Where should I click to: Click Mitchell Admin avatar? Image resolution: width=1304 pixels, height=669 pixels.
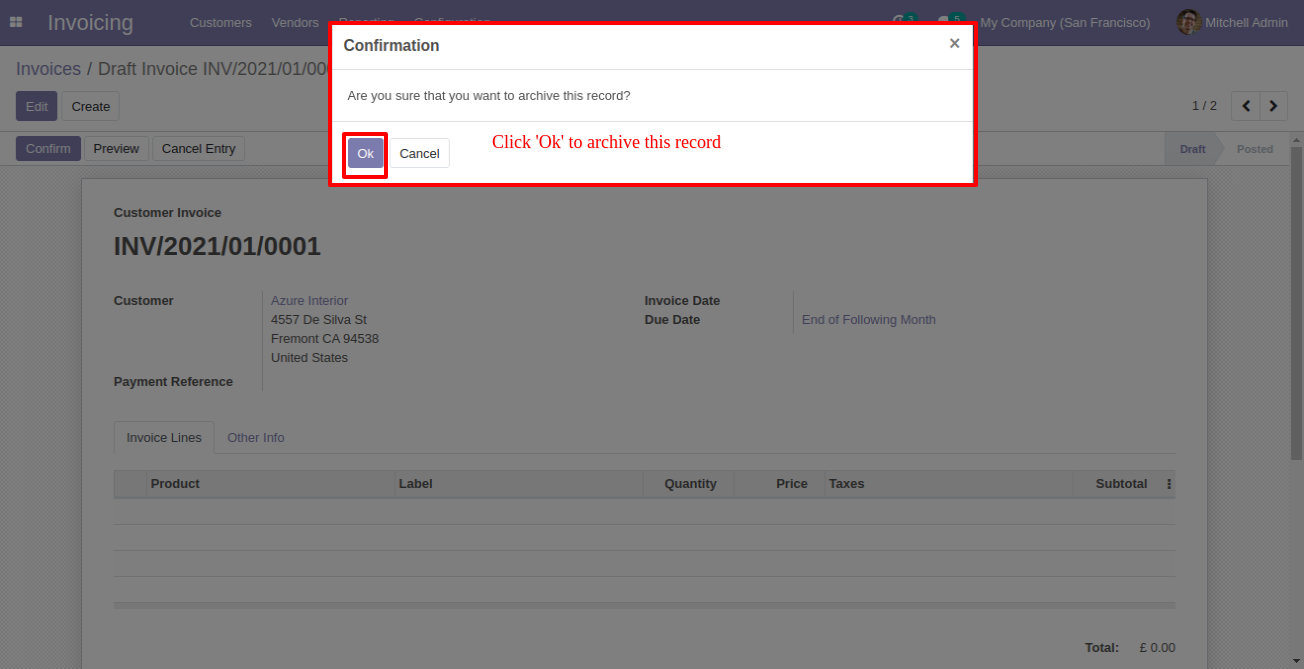1188,22
